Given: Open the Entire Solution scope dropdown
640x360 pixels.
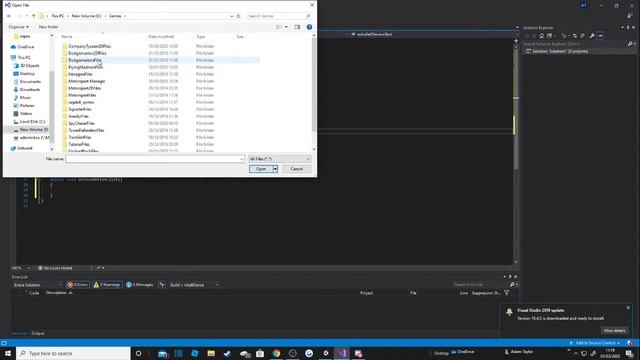Looking at the screenshot, I should pyautogui.click(x=38, y=285).
